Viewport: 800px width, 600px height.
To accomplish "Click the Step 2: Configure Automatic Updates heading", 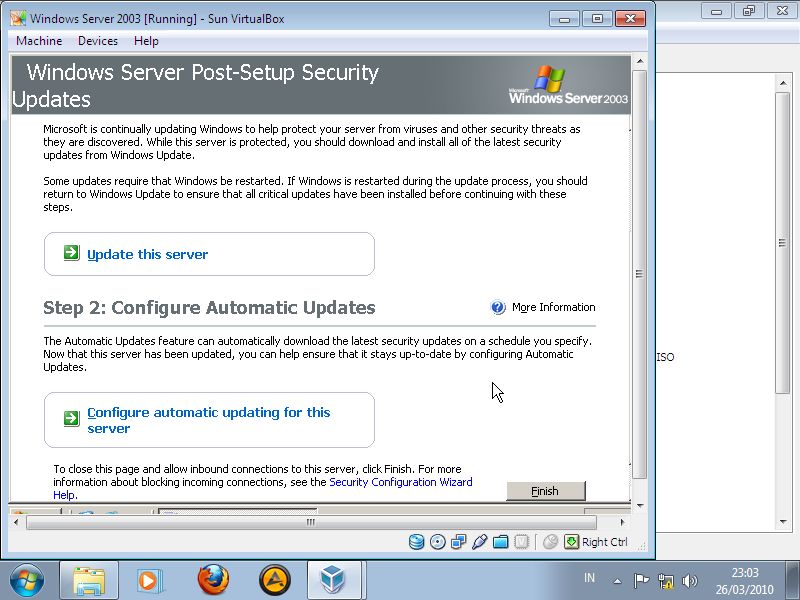I will coord(209,308).
